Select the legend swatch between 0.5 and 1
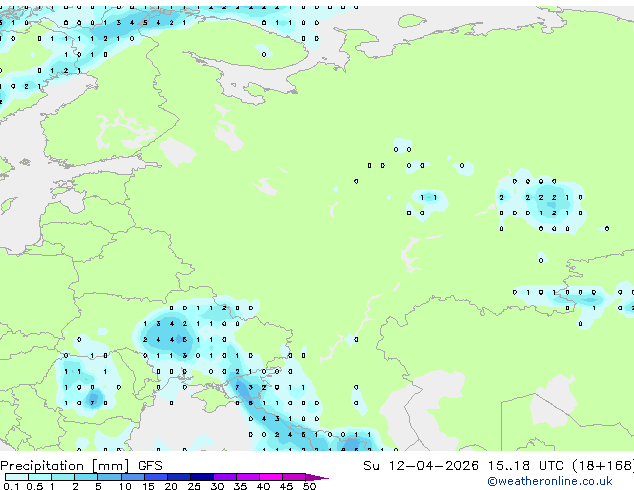634x490 pixels. 40,477
